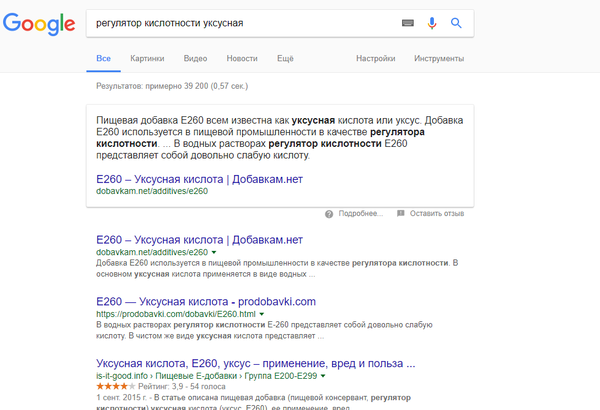The height and width of the screenshot is (410, 600).
Task: Click the feedback icon beside Оставить отзыв
Action: [x=401, y=213]
